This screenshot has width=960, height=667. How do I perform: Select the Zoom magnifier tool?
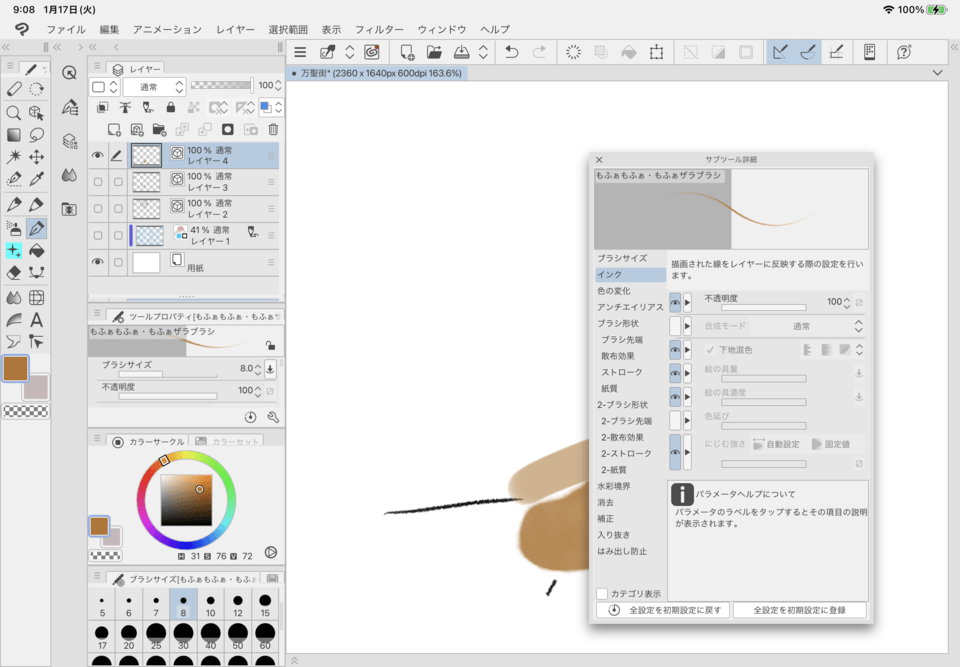pos(13,113)
